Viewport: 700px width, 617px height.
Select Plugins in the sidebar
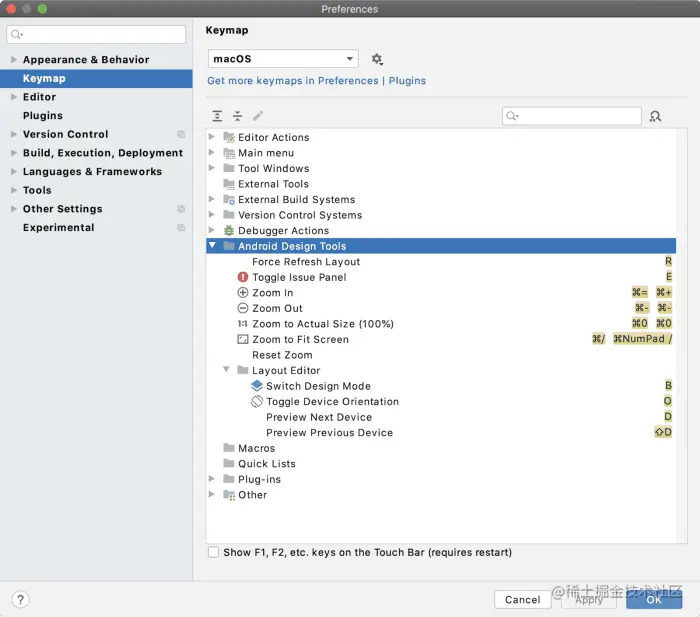tap(43, 116)
